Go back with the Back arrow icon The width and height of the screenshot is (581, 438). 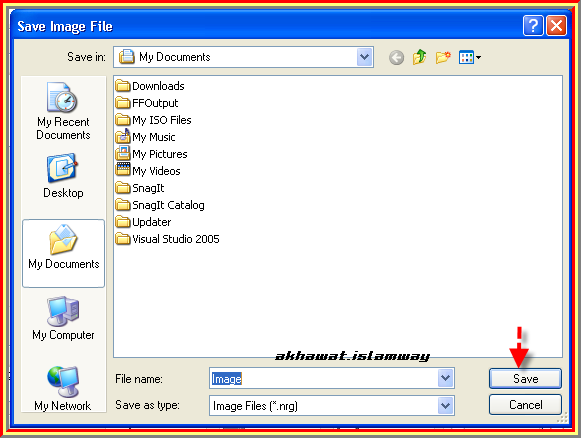(x=396, y=57)
